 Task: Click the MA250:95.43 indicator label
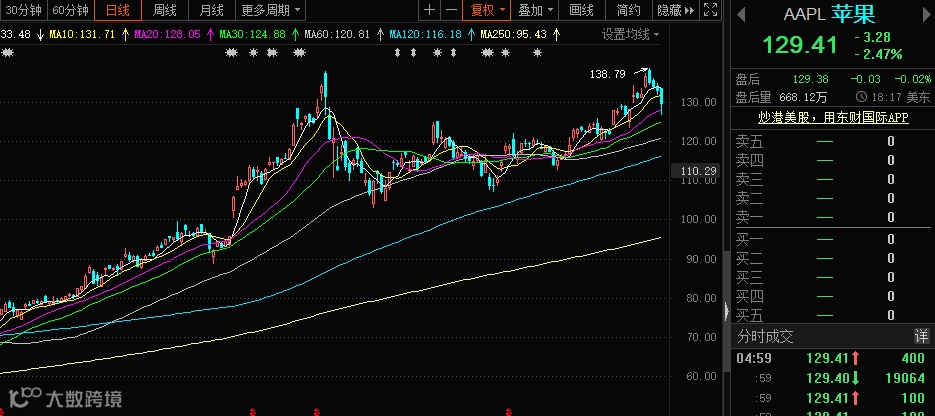point(513,35)
